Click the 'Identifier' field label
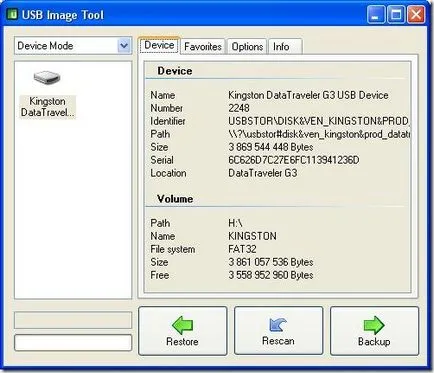Viewport: 434px width, 373px height. [x=168, y=121]
